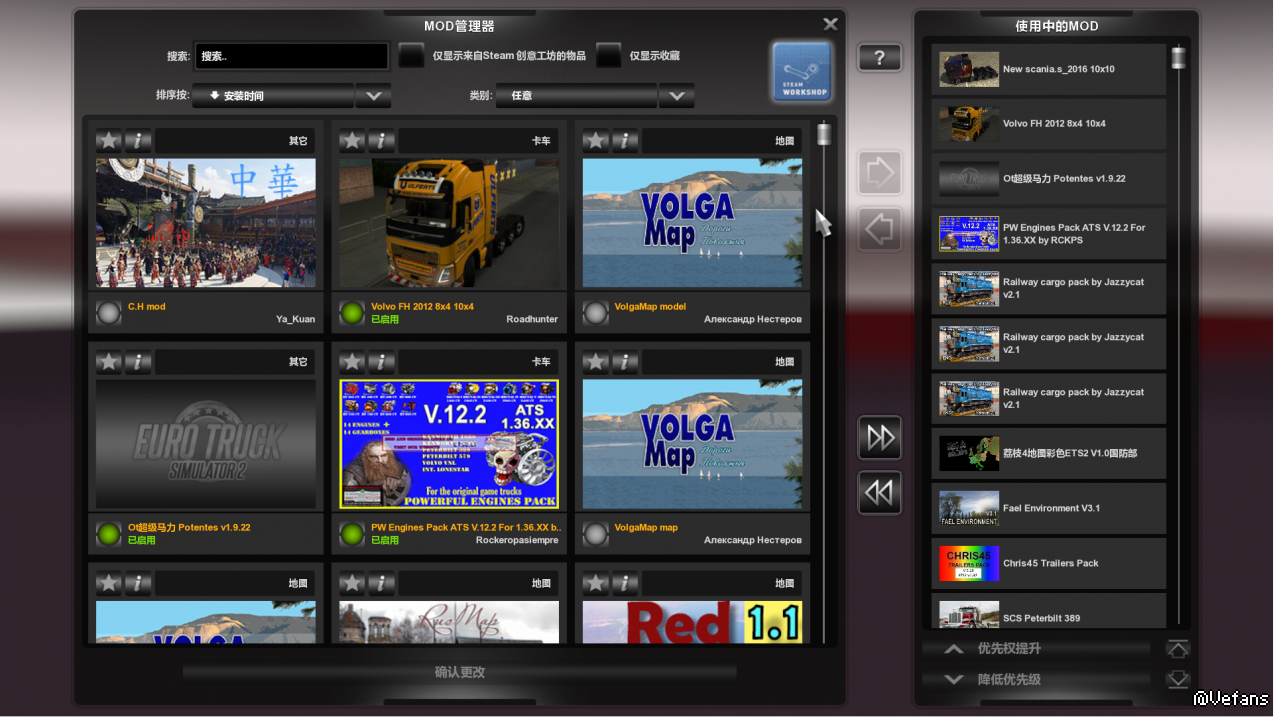Click the sort dropdown arrow button
The width and height of the screenshot is (1281, 719).
pos(373,96)
